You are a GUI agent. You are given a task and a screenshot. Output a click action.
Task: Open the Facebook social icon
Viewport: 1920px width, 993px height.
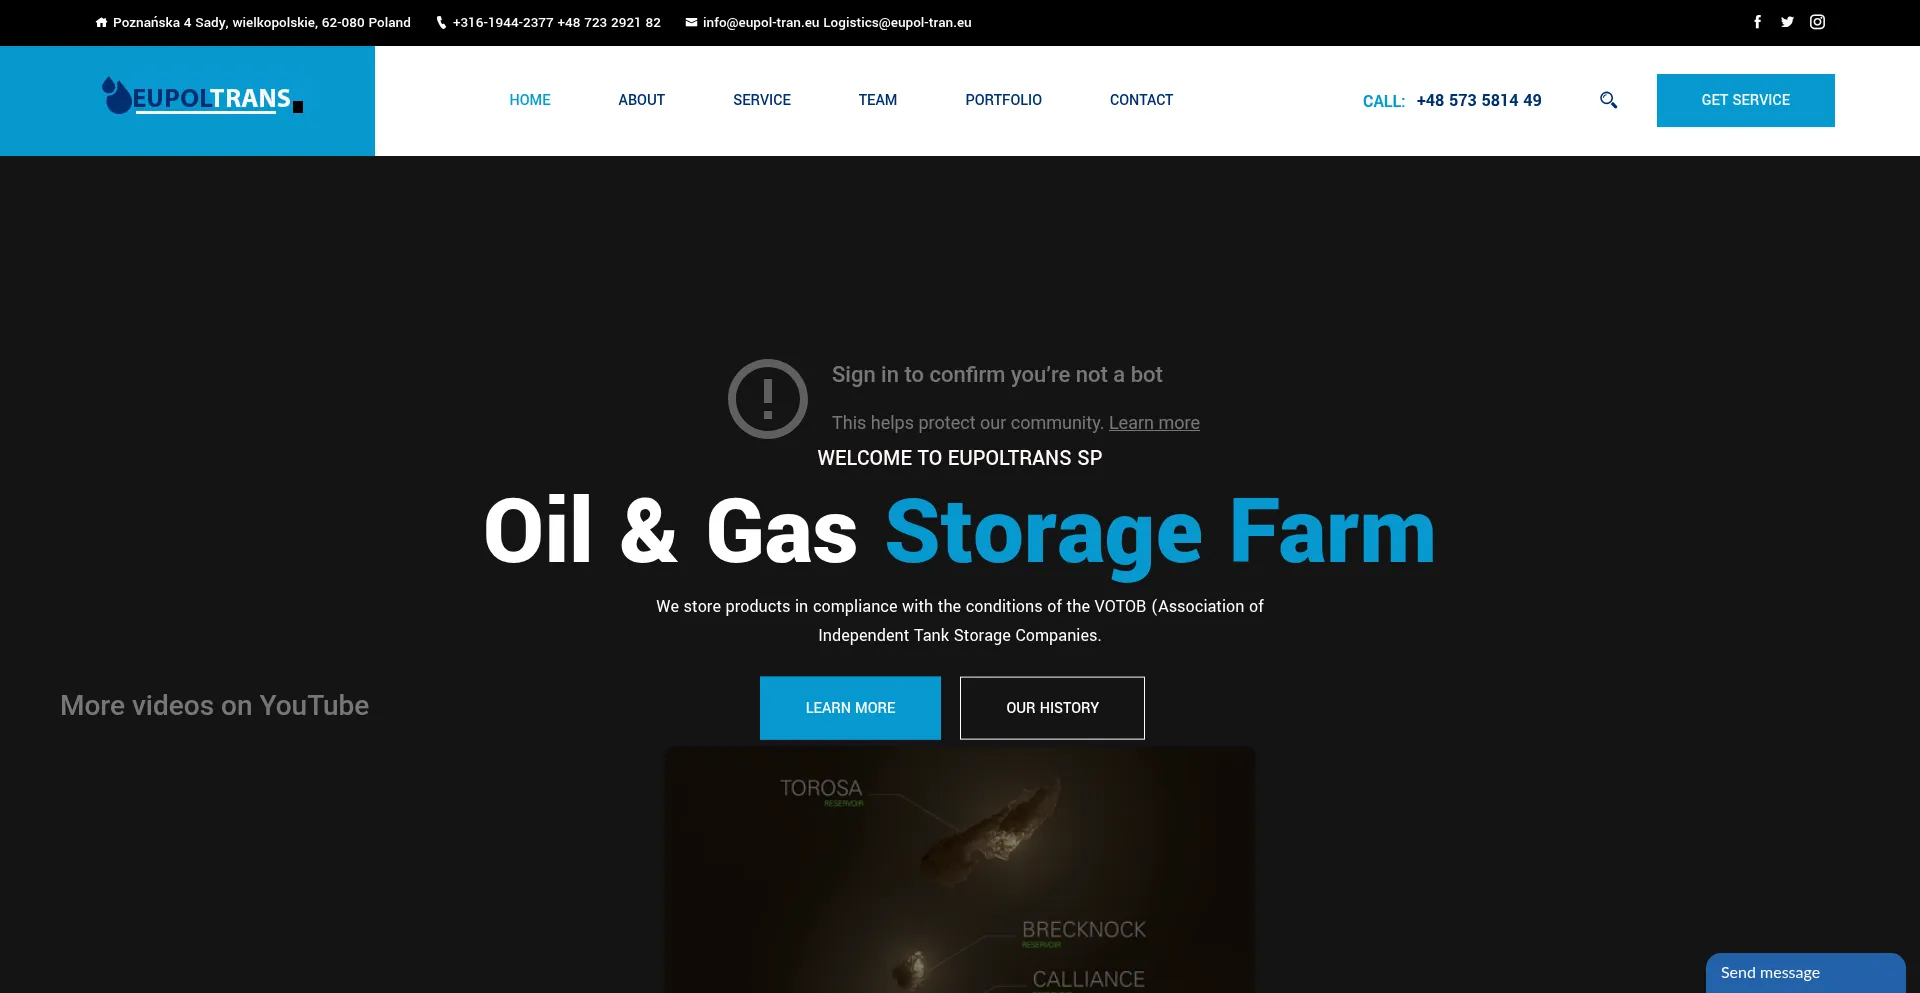[x=1757, y=22]
